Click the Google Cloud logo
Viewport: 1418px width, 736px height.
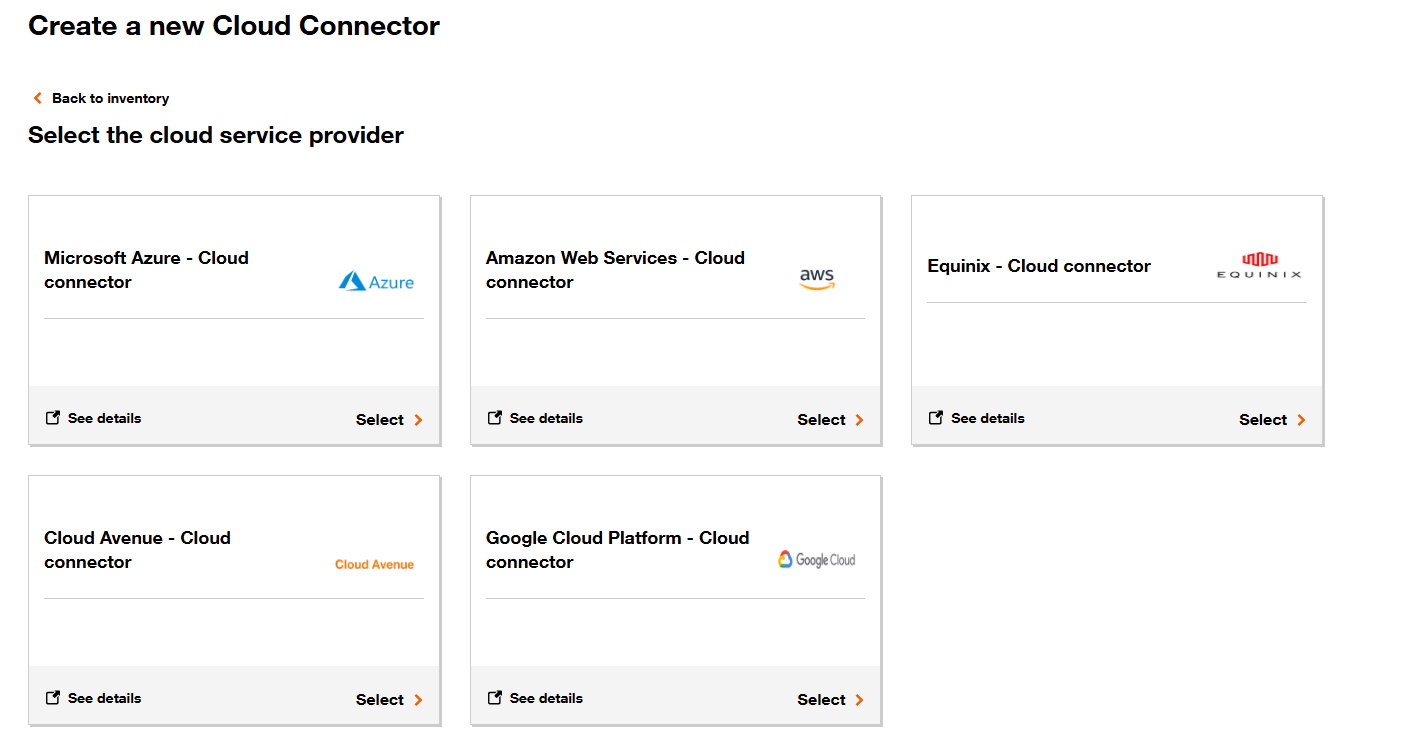pos(817,560)
